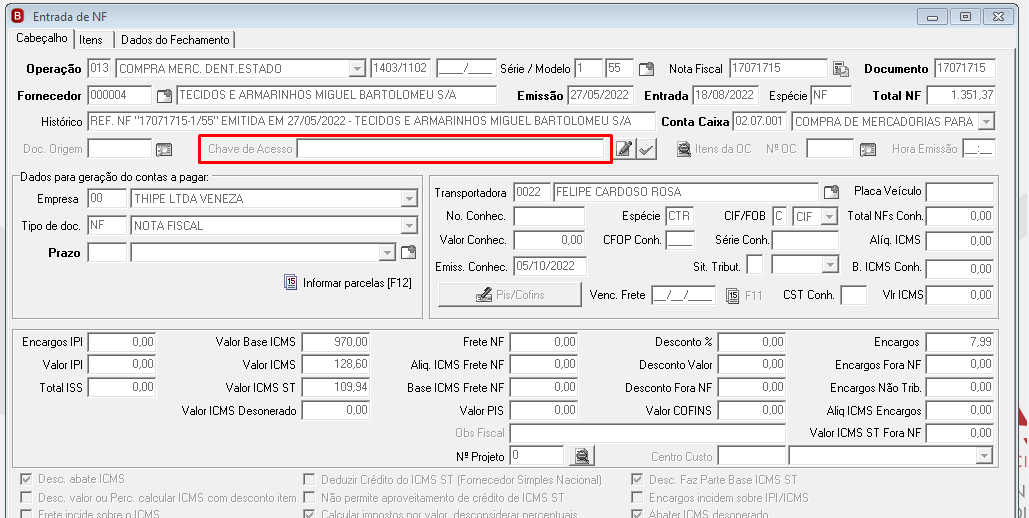Click into Chave de Acesso field
1029x518 pixels.
coord(450,149)
